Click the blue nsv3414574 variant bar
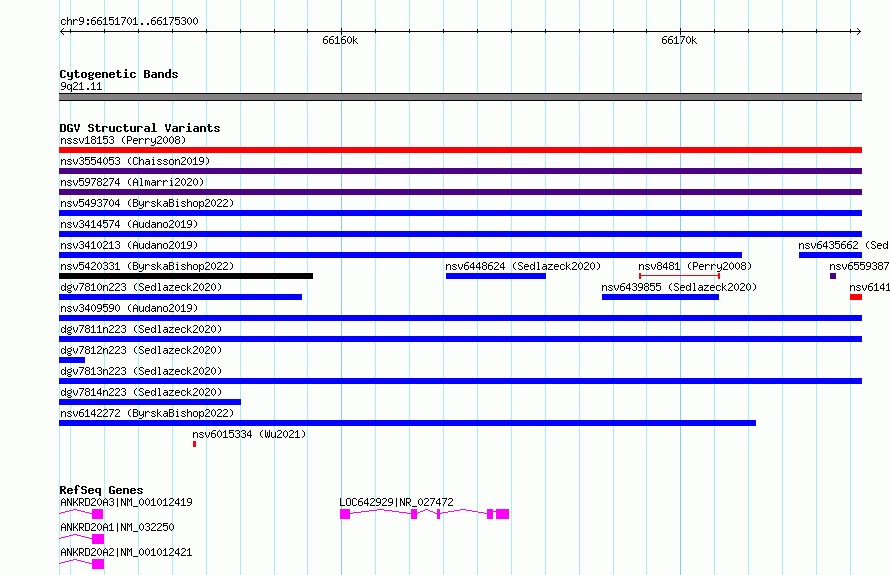This screenshot has width=890, height=575. [x=460, y=234]
